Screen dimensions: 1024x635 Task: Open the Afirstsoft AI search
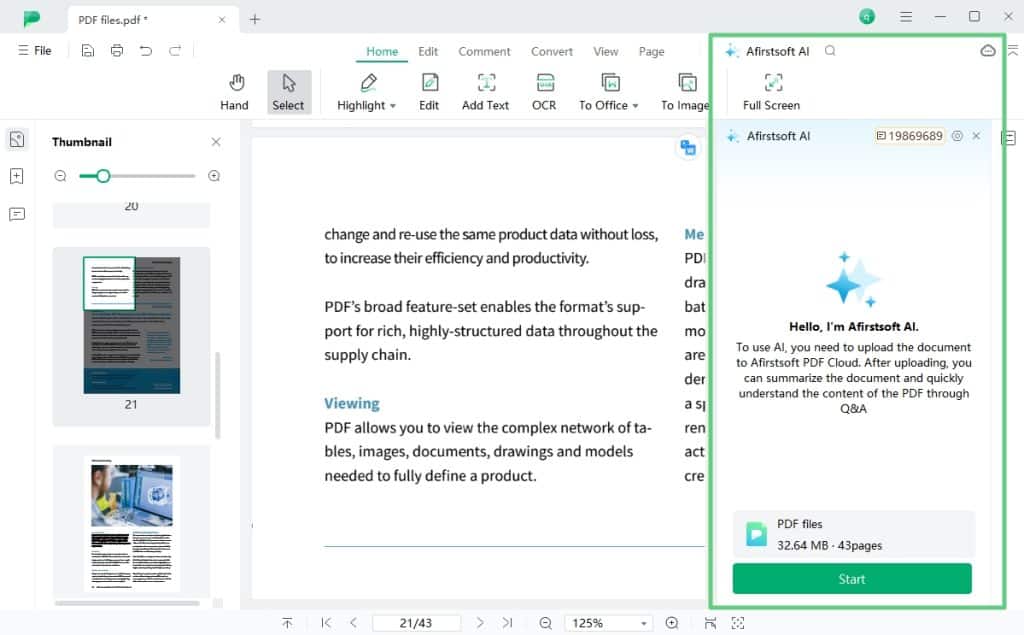click(830, 50)
